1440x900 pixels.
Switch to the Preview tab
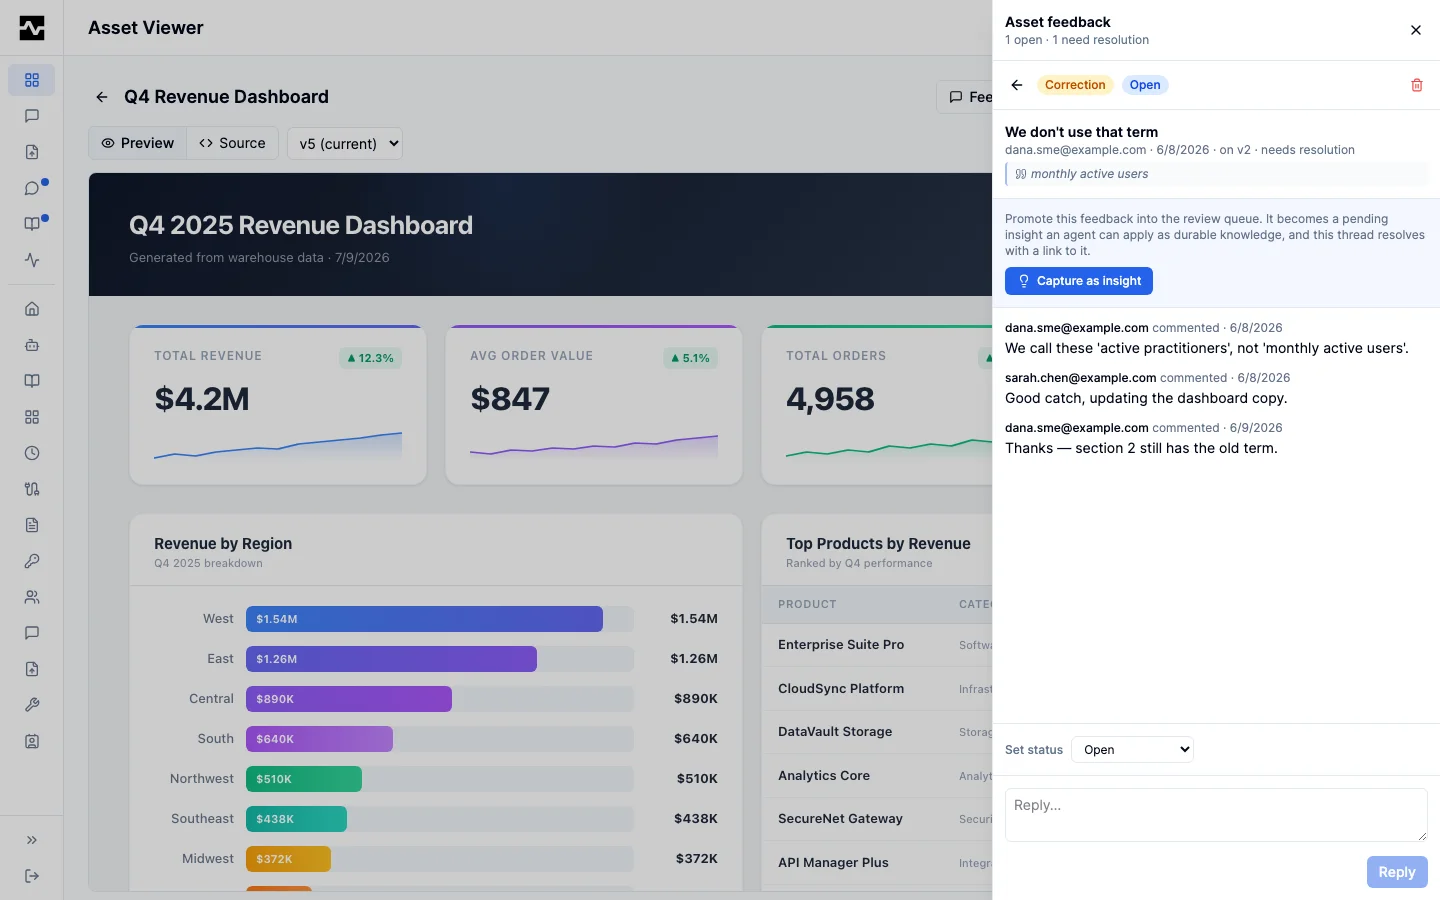[138, 143]
